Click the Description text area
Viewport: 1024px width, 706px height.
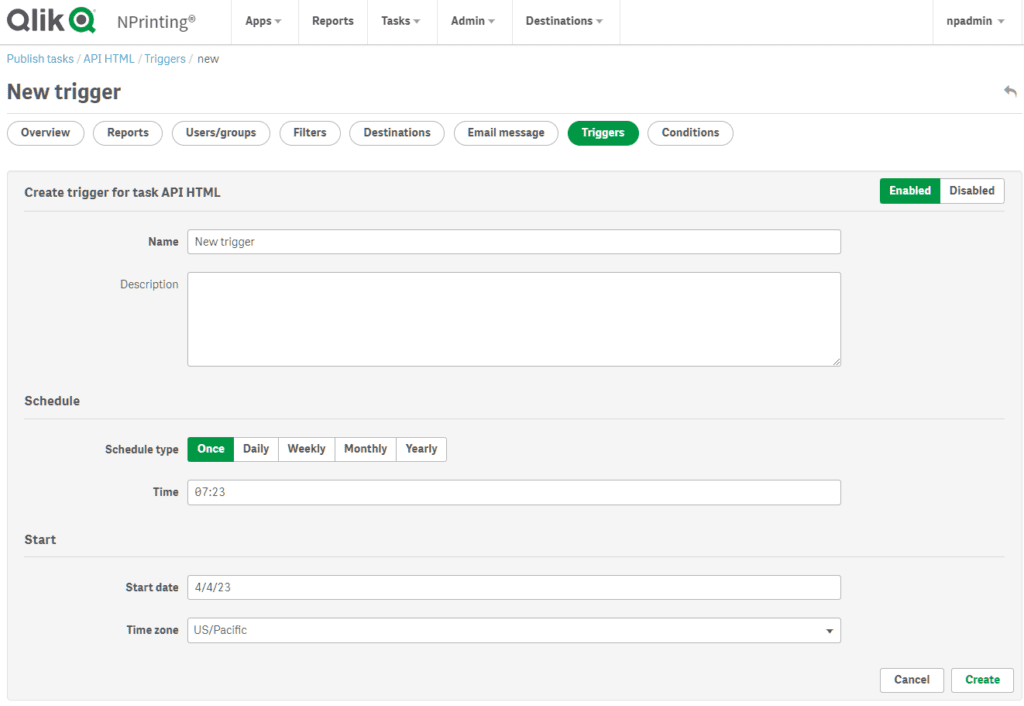[513, 319]
